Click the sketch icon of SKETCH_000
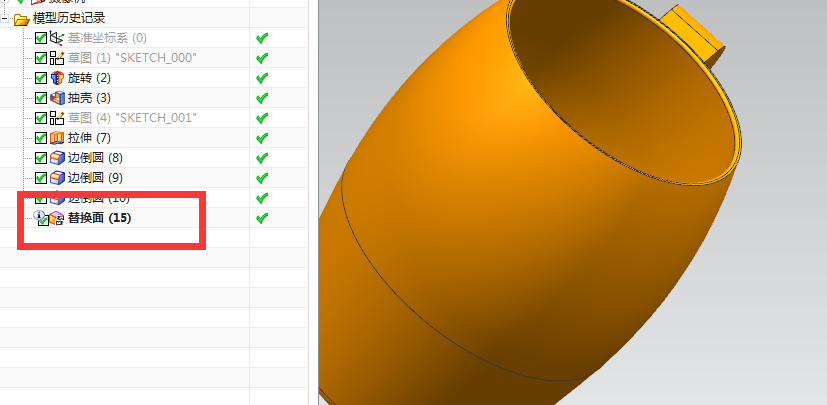The height and width of the screenshot is (405, 827). (x=57, y=58)
